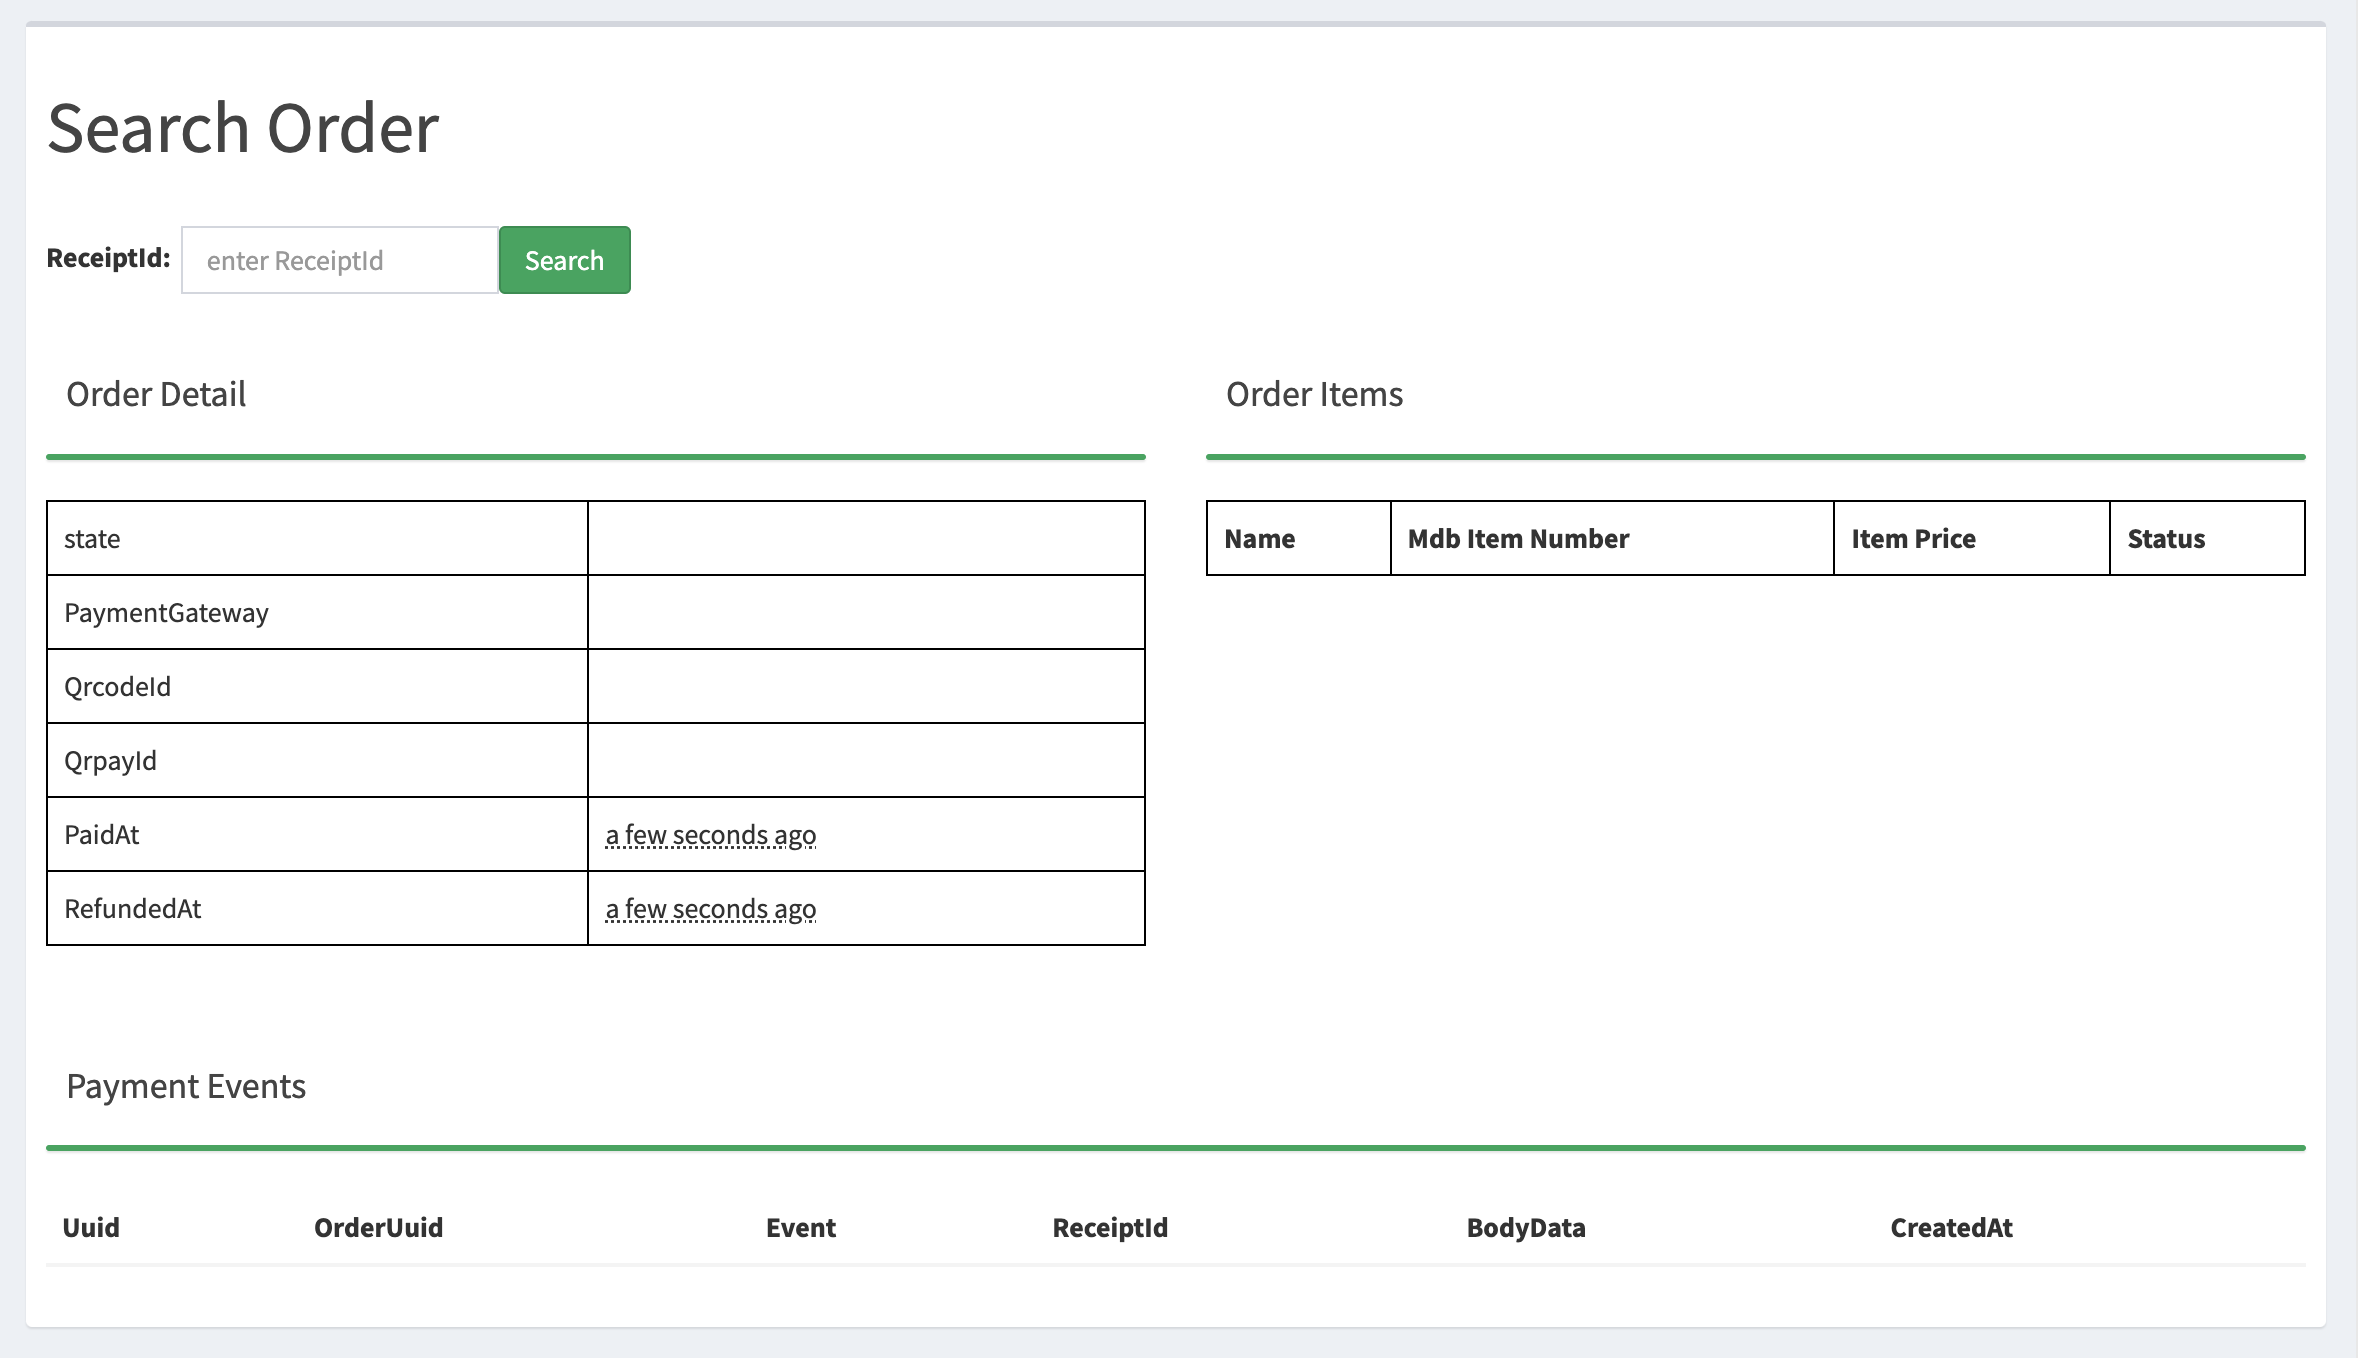
Task: Click the BodyData column header
Action: 1526,1228
